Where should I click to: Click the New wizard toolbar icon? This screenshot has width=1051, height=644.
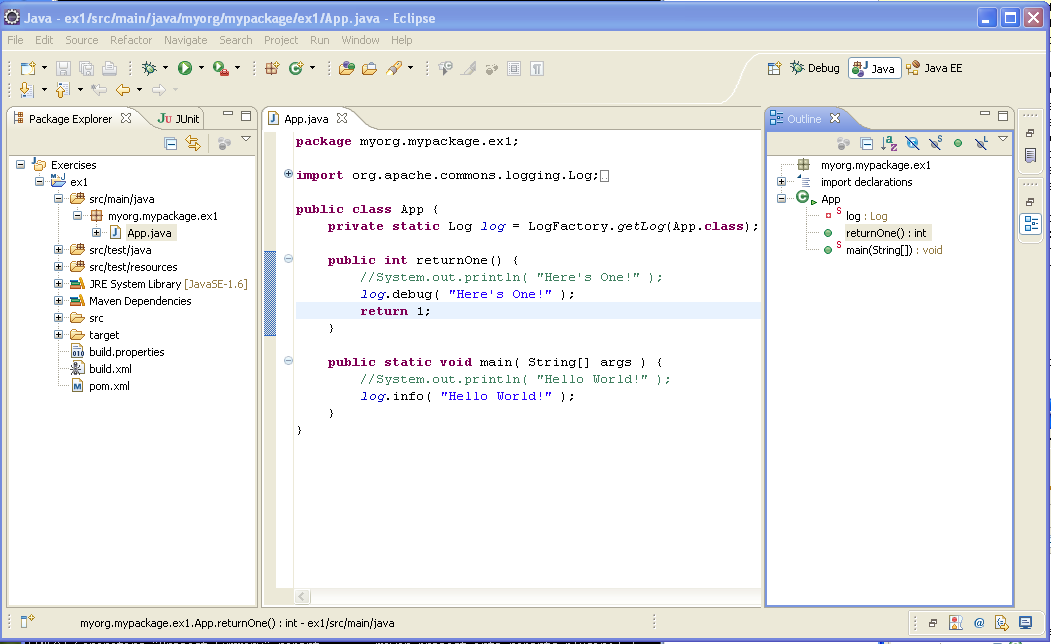27,68
